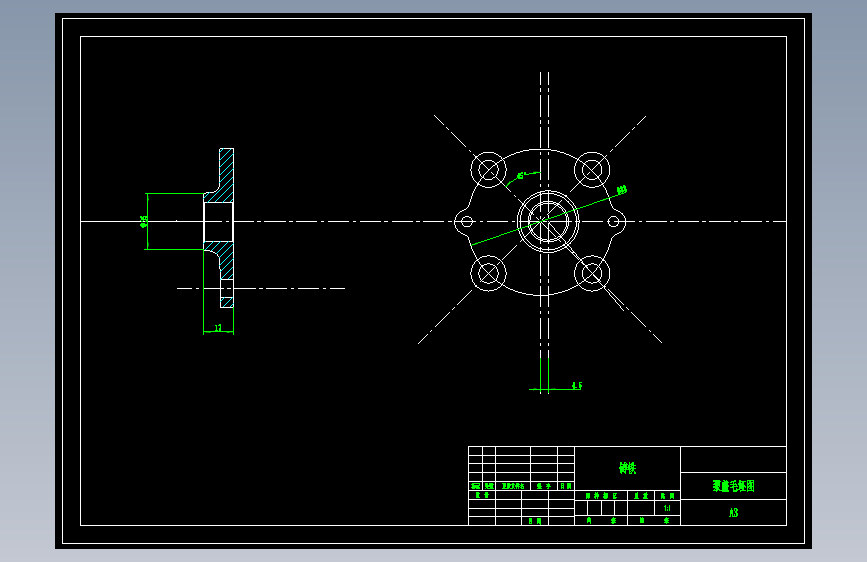867x562 pixels.
Task: Click the "A3" sheet size text
Action: [734, 513]
